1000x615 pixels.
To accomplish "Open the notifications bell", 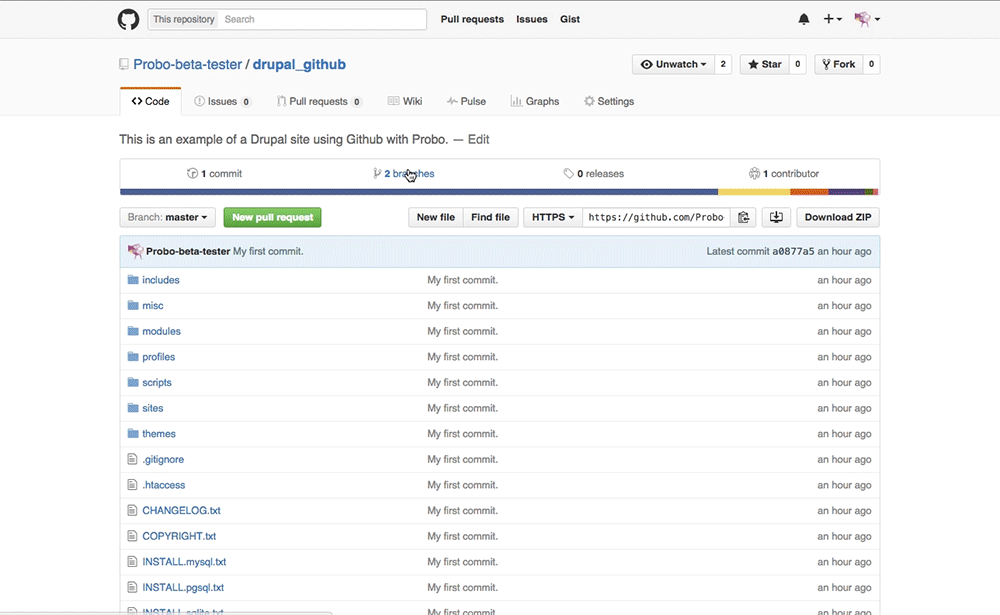I will [803, 19].
